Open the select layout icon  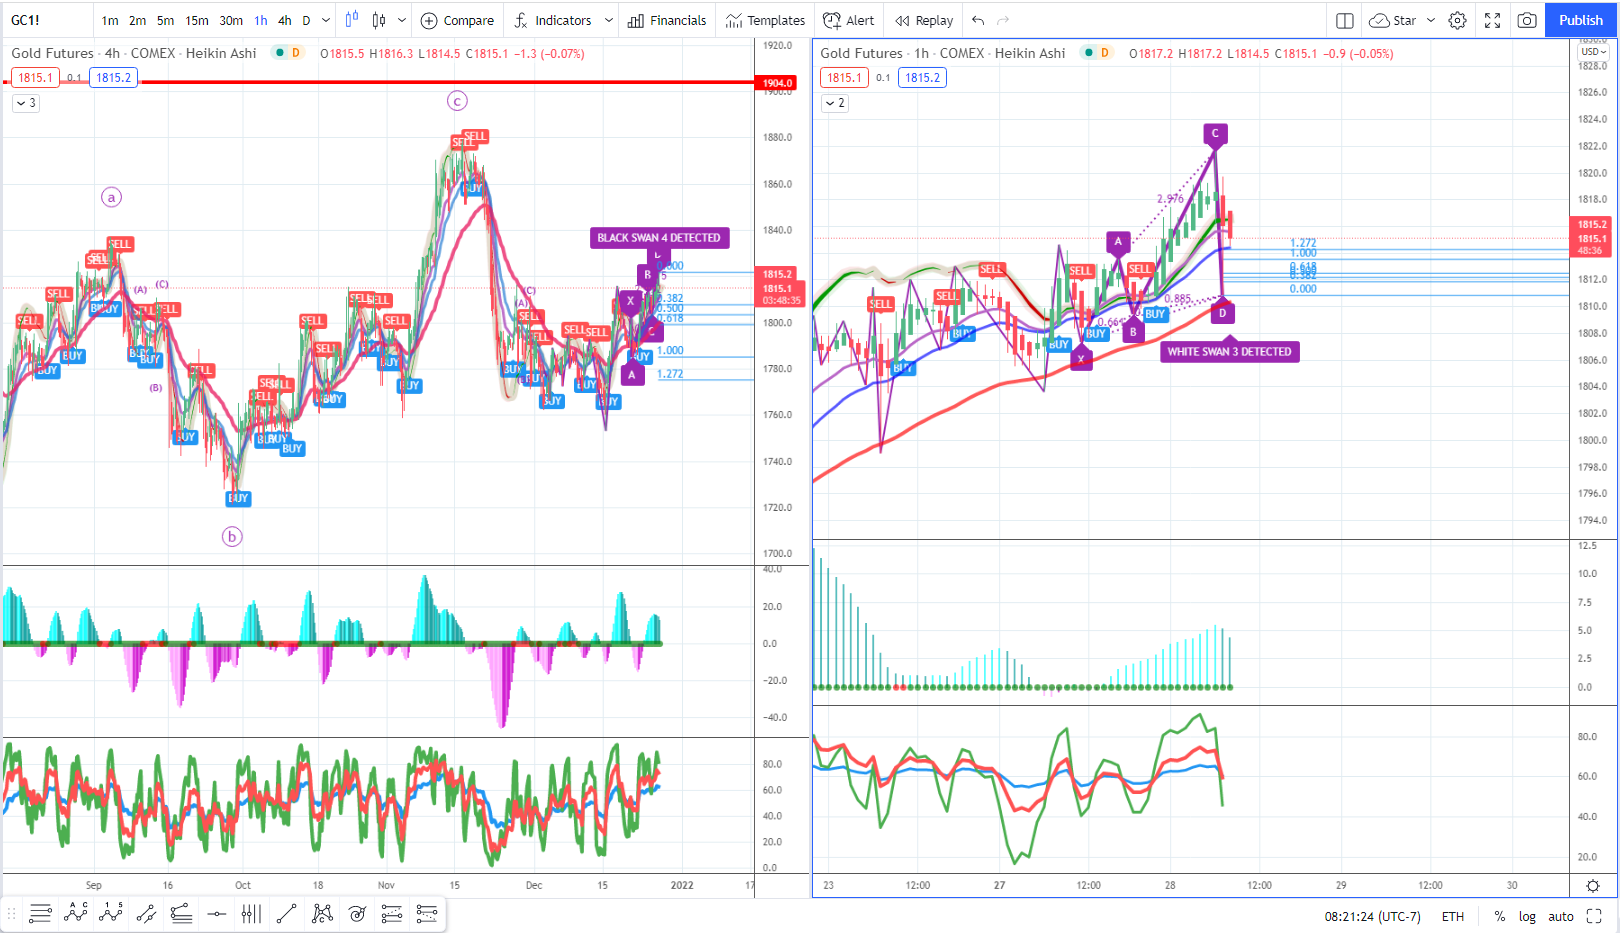tap(1345, 20)
